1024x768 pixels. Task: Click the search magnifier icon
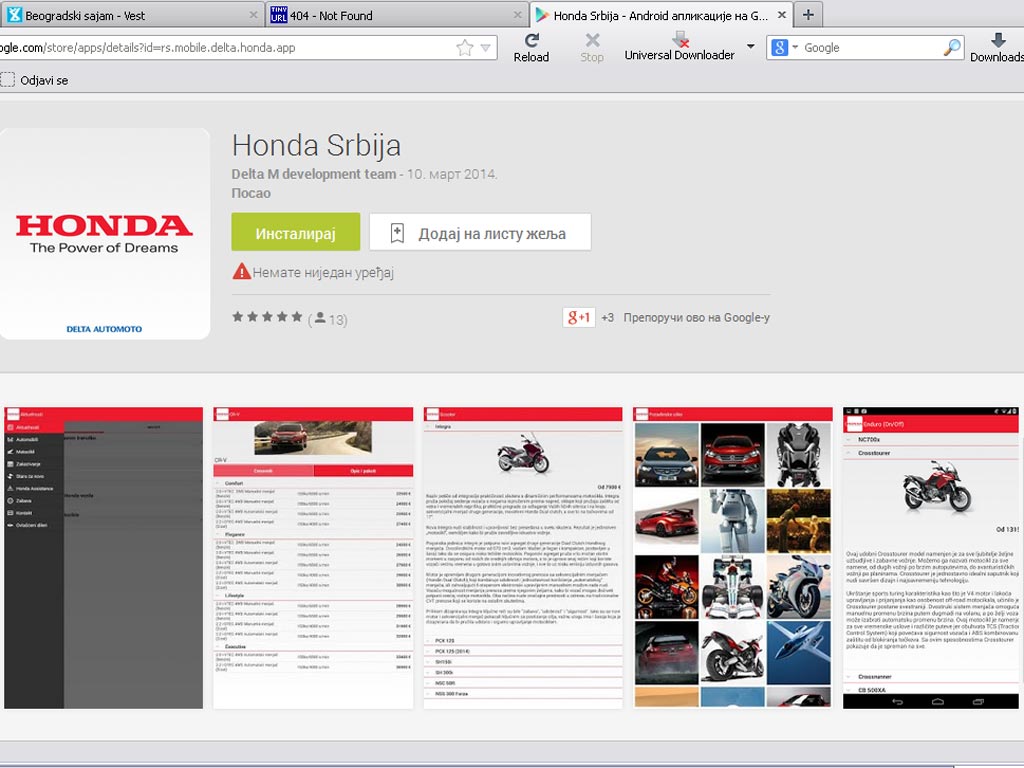[x=952, y=47]
